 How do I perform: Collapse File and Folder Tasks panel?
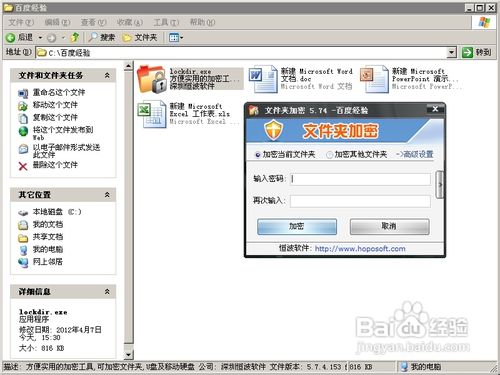(x=107, y=76)
